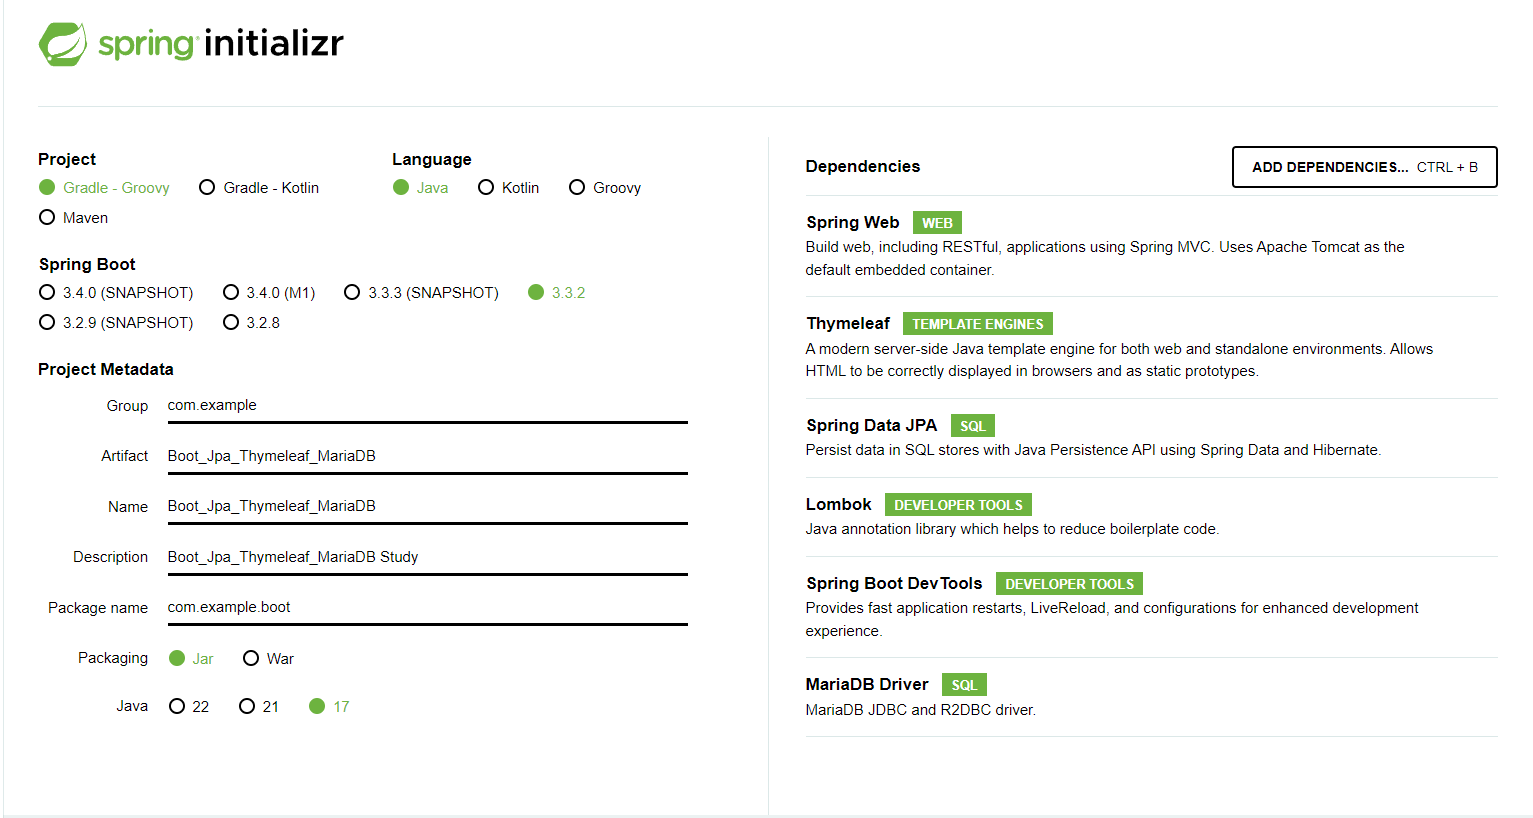Click the Lombok dependency title
The height and width of the screenshot is (818, 1533).
tap(839, 504)
